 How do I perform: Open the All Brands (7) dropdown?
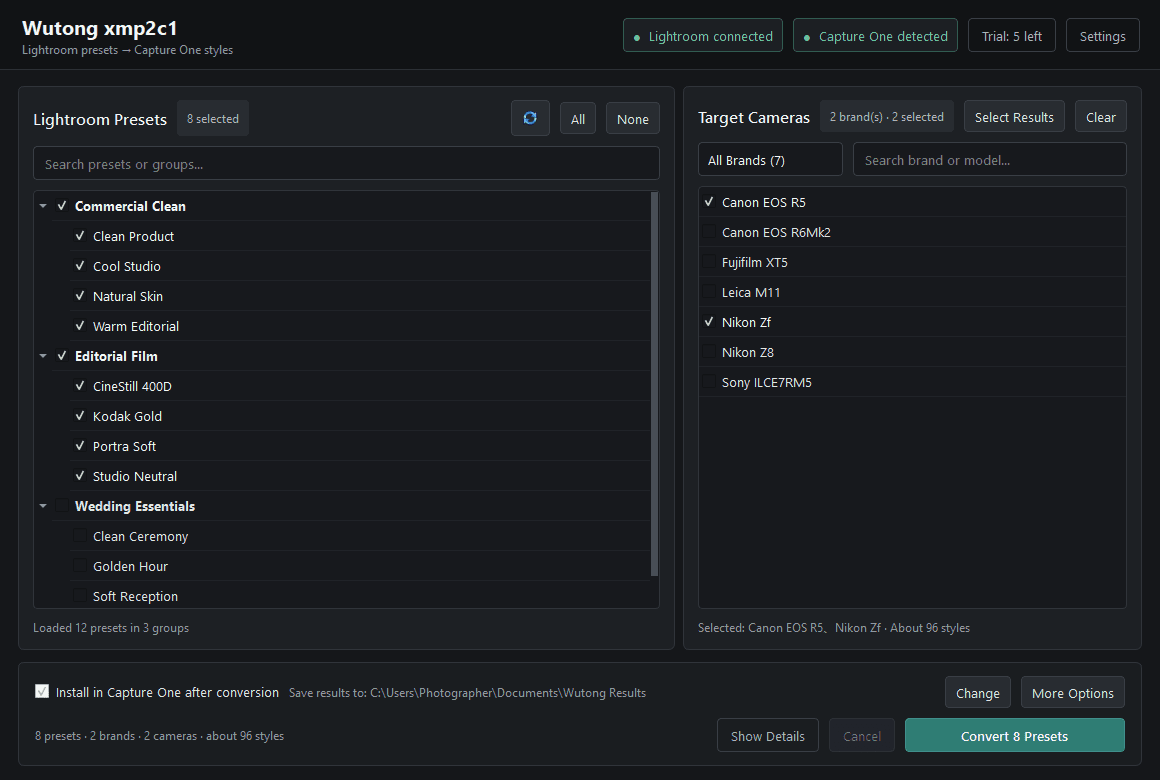[770, 160]
